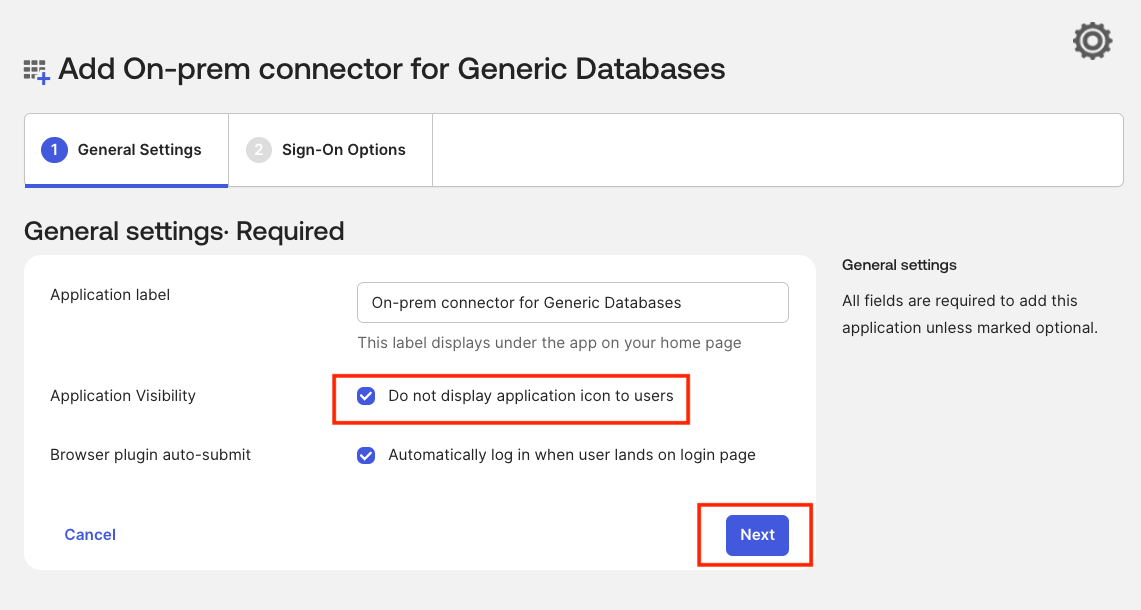Image resolution: width=1141 pixels, height=610 pixels.
Task: Cancel the connector setup
Action: [x=89, y=534]
